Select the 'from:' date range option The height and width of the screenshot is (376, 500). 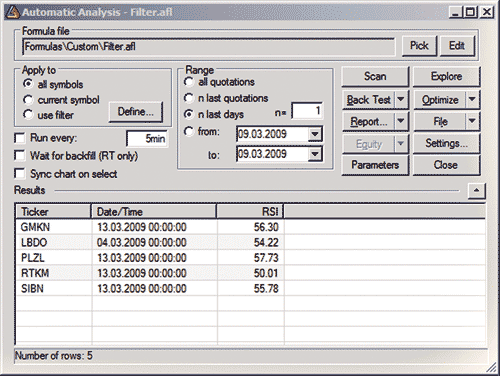pyautogui.click(x=189, y=131)
